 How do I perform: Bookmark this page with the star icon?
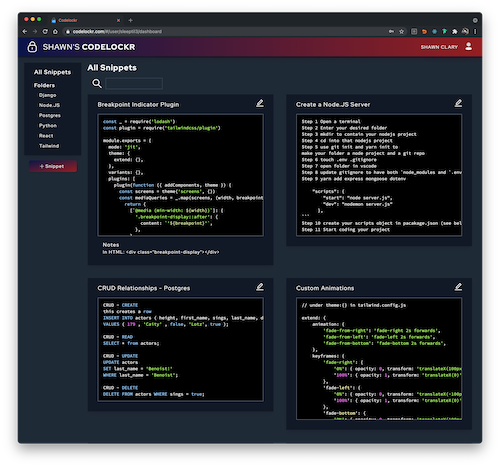click(x=402, y=31)
